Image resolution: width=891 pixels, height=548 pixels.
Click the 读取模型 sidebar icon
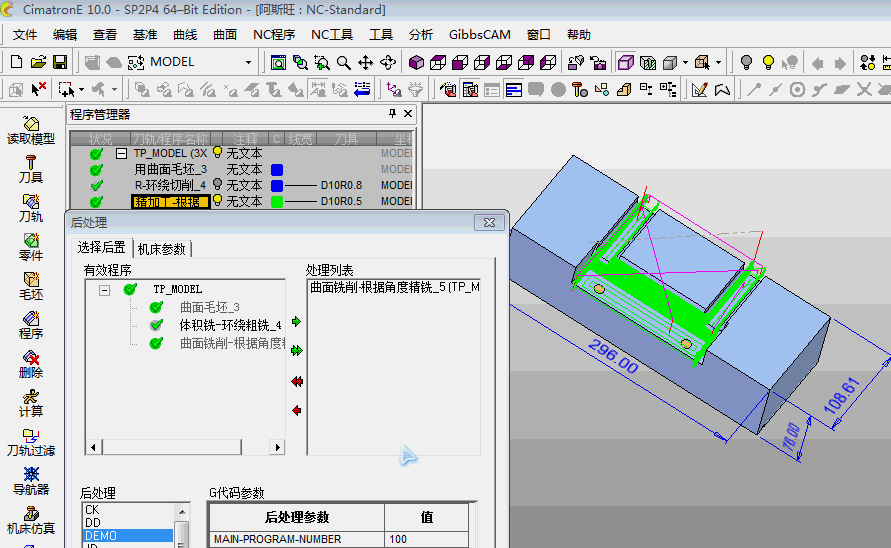tap(31, 131)
